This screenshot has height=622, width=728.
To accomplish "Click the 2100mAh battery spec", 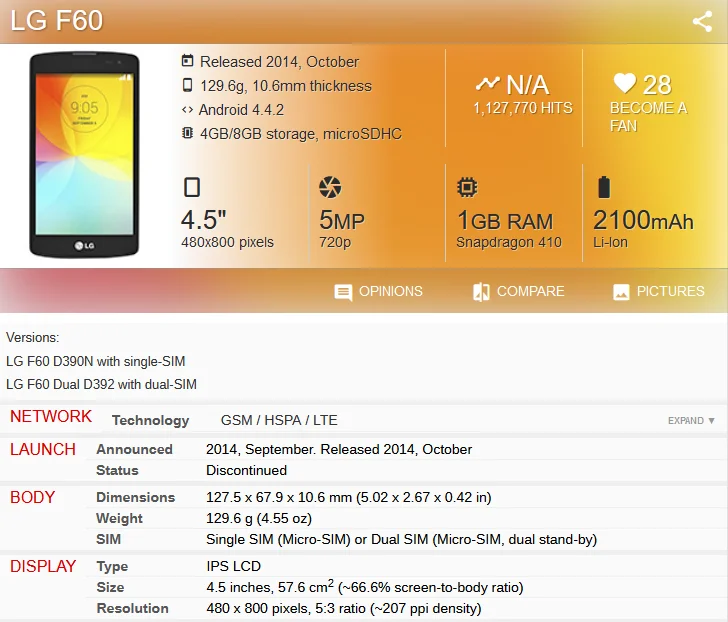I will pos(643,220).
